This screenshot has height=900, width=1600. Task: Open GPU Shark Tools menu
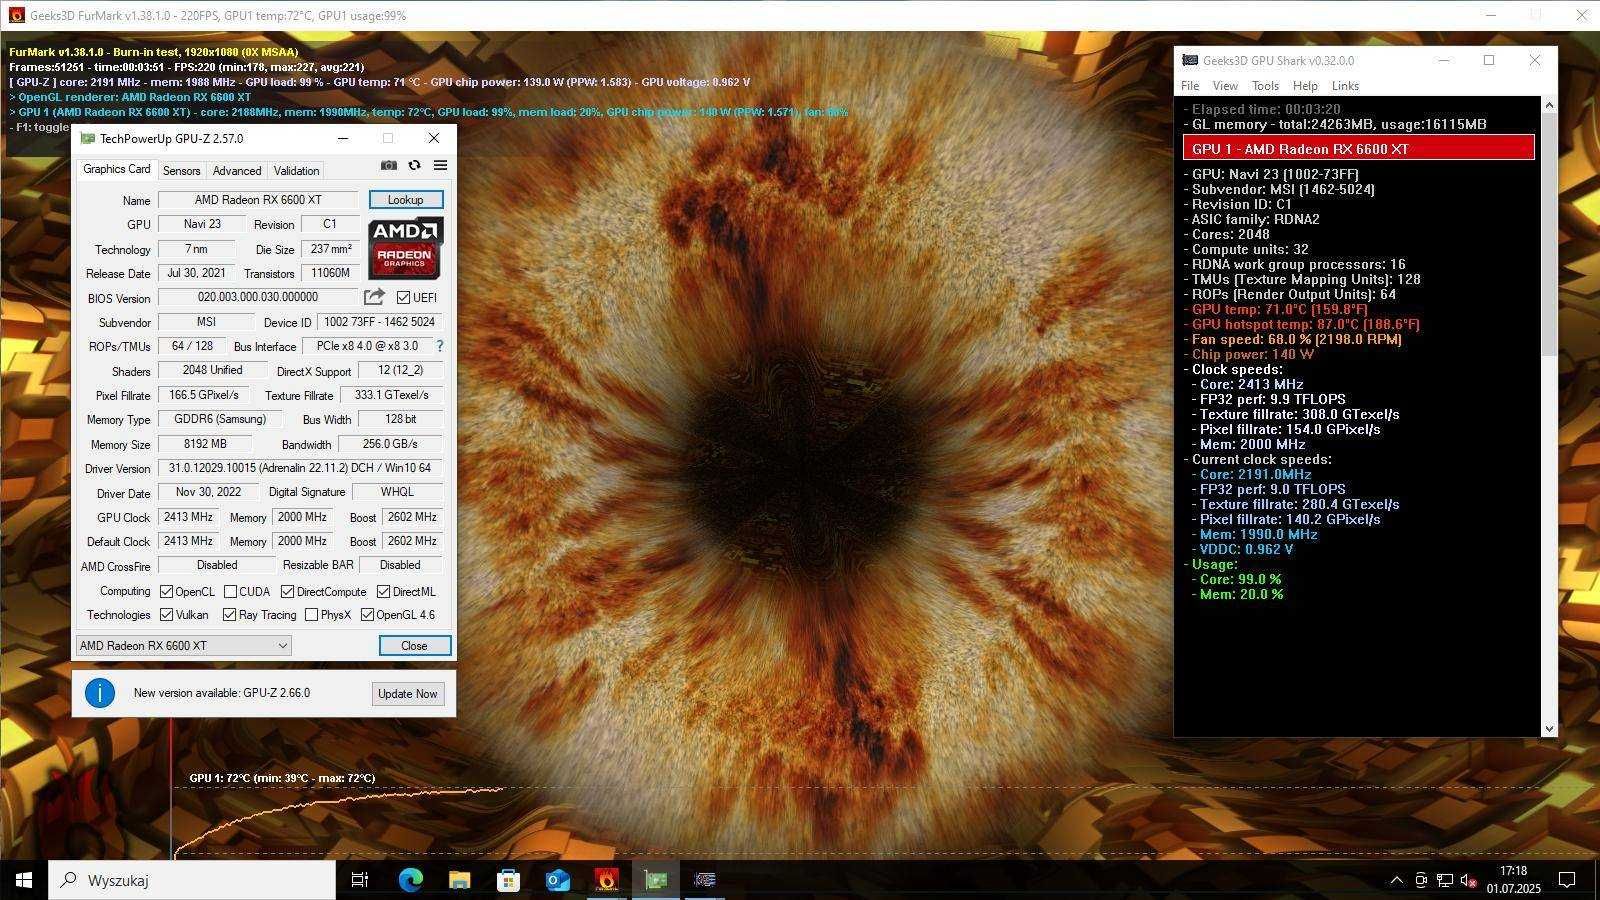click(x=1265, y=86)
